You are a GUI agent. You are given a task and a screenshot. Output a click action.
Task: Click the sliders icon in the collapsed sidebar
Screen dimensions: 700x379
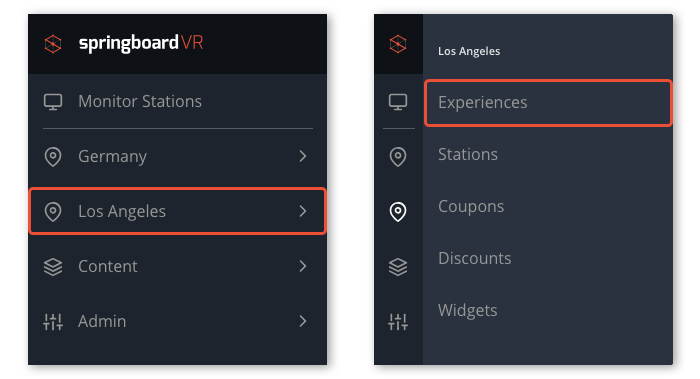point(398,321)
